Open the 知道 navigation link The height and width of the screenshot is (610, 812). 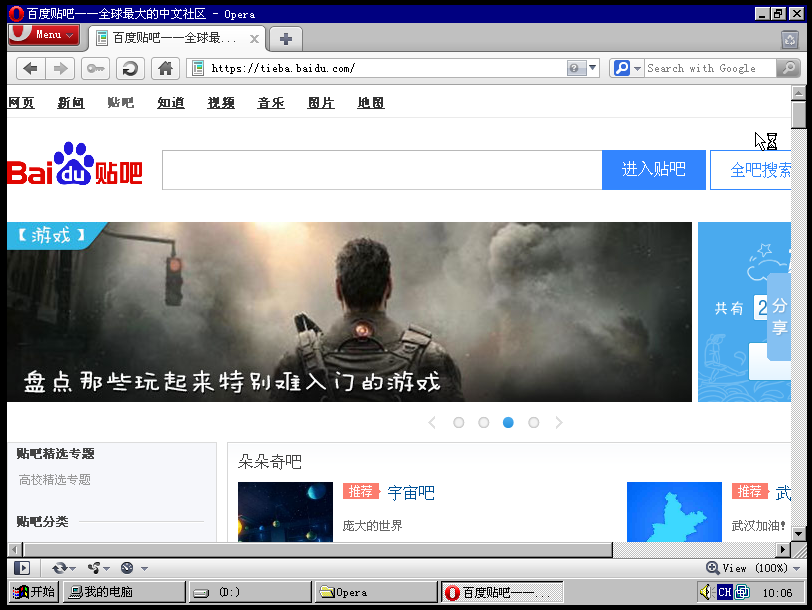[x=171, y=103]
